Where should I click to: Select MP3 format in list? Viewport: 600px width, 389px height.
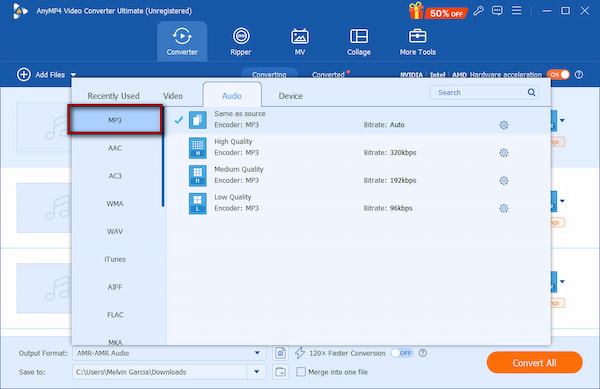click(x=115, y=120)
